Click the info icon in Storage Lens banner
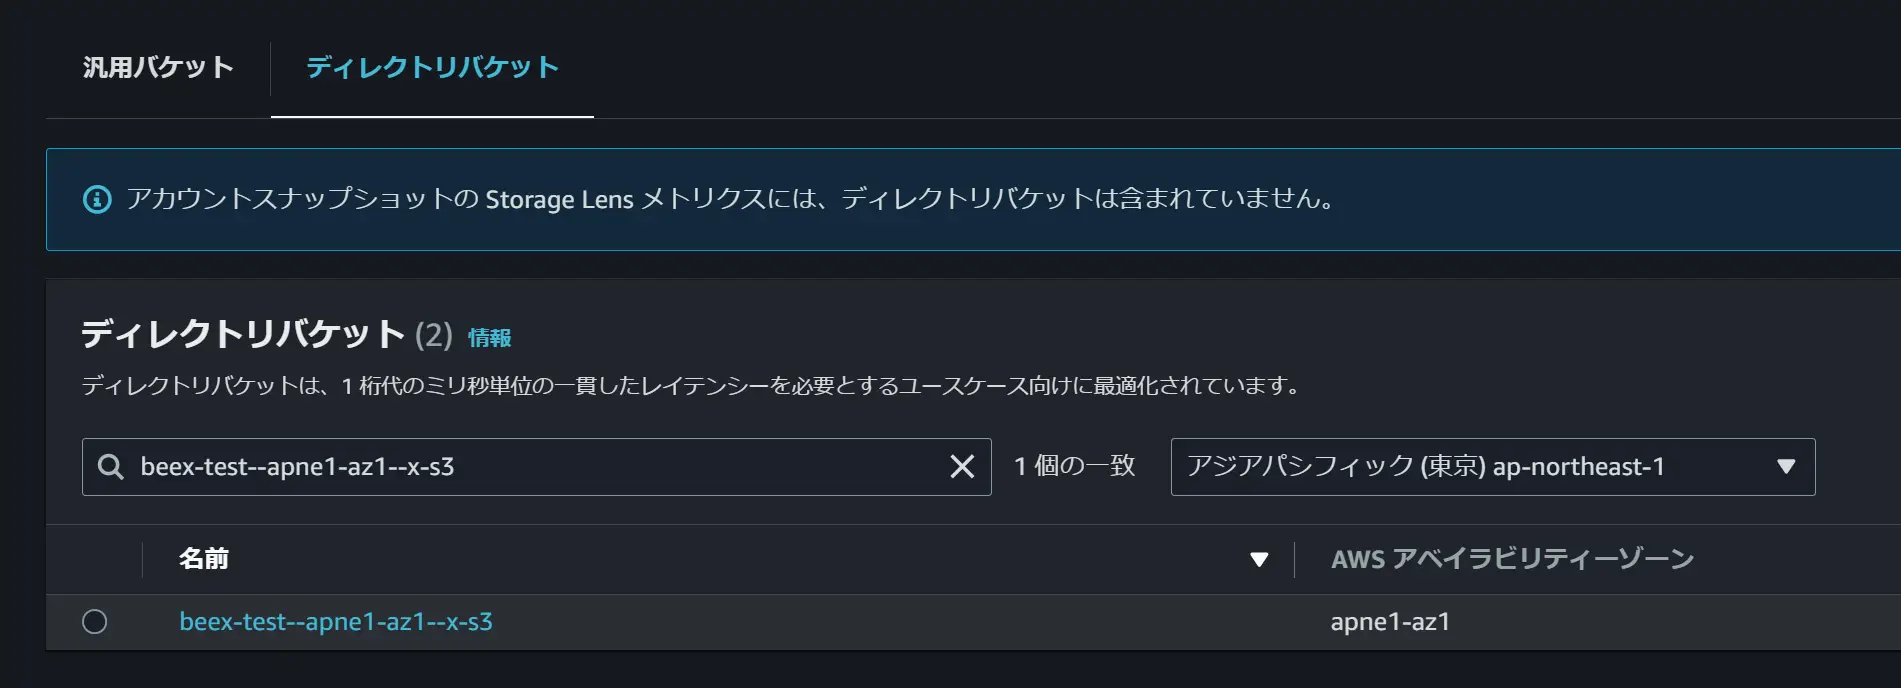Image resolution: width=1901 pixels, height=688 pixels. (97, 199)
